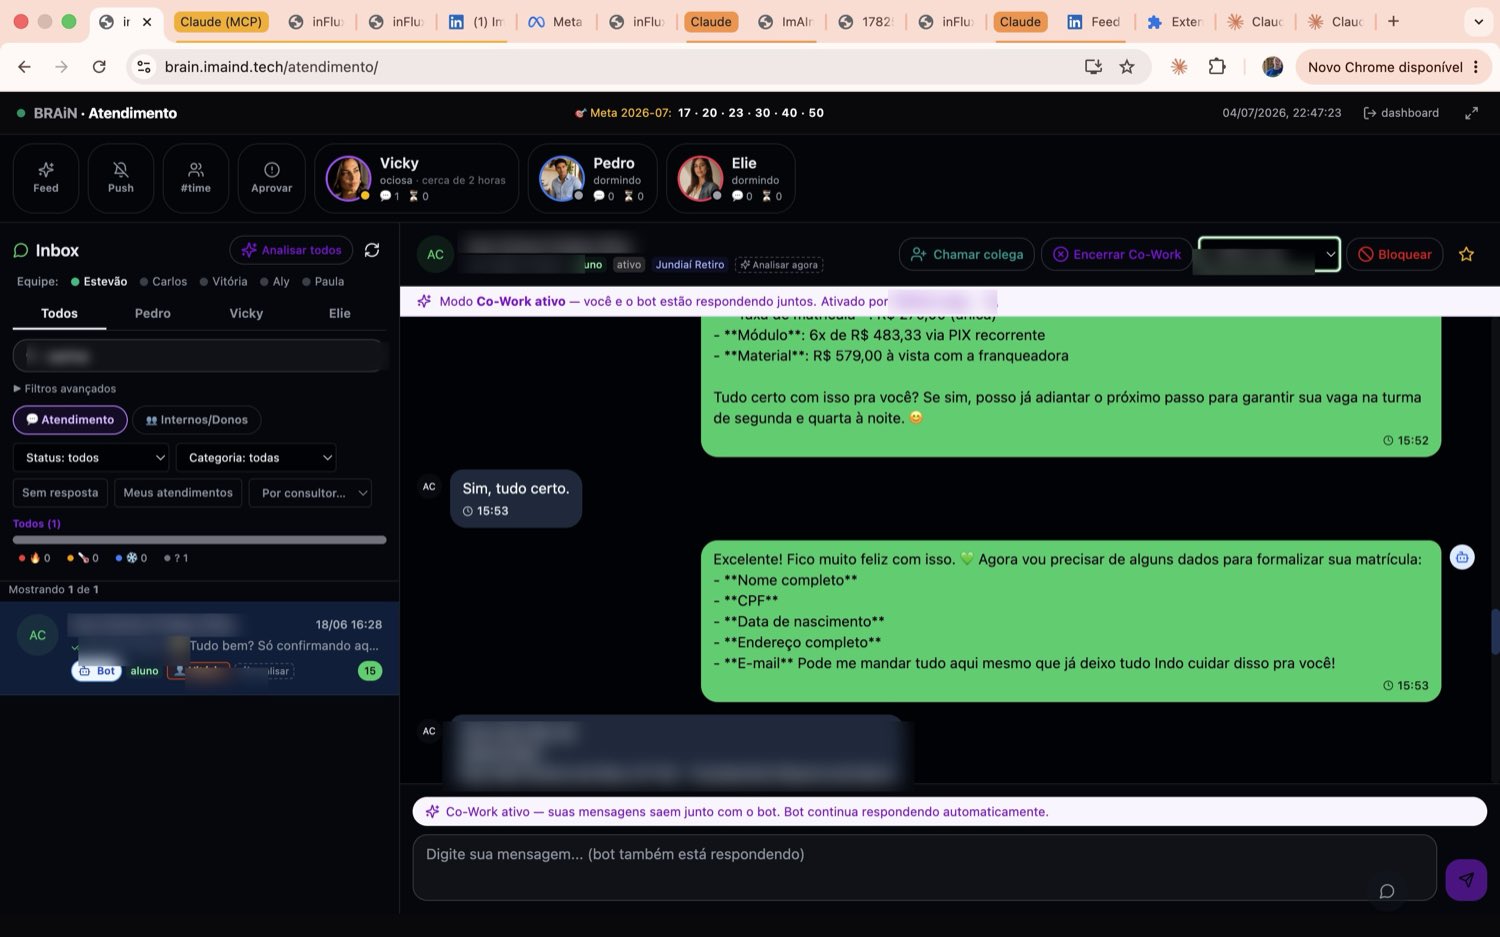This screenshot has width=1500, height=937.
Task: Select team member Estevão
Action: (x=99, y=282)
